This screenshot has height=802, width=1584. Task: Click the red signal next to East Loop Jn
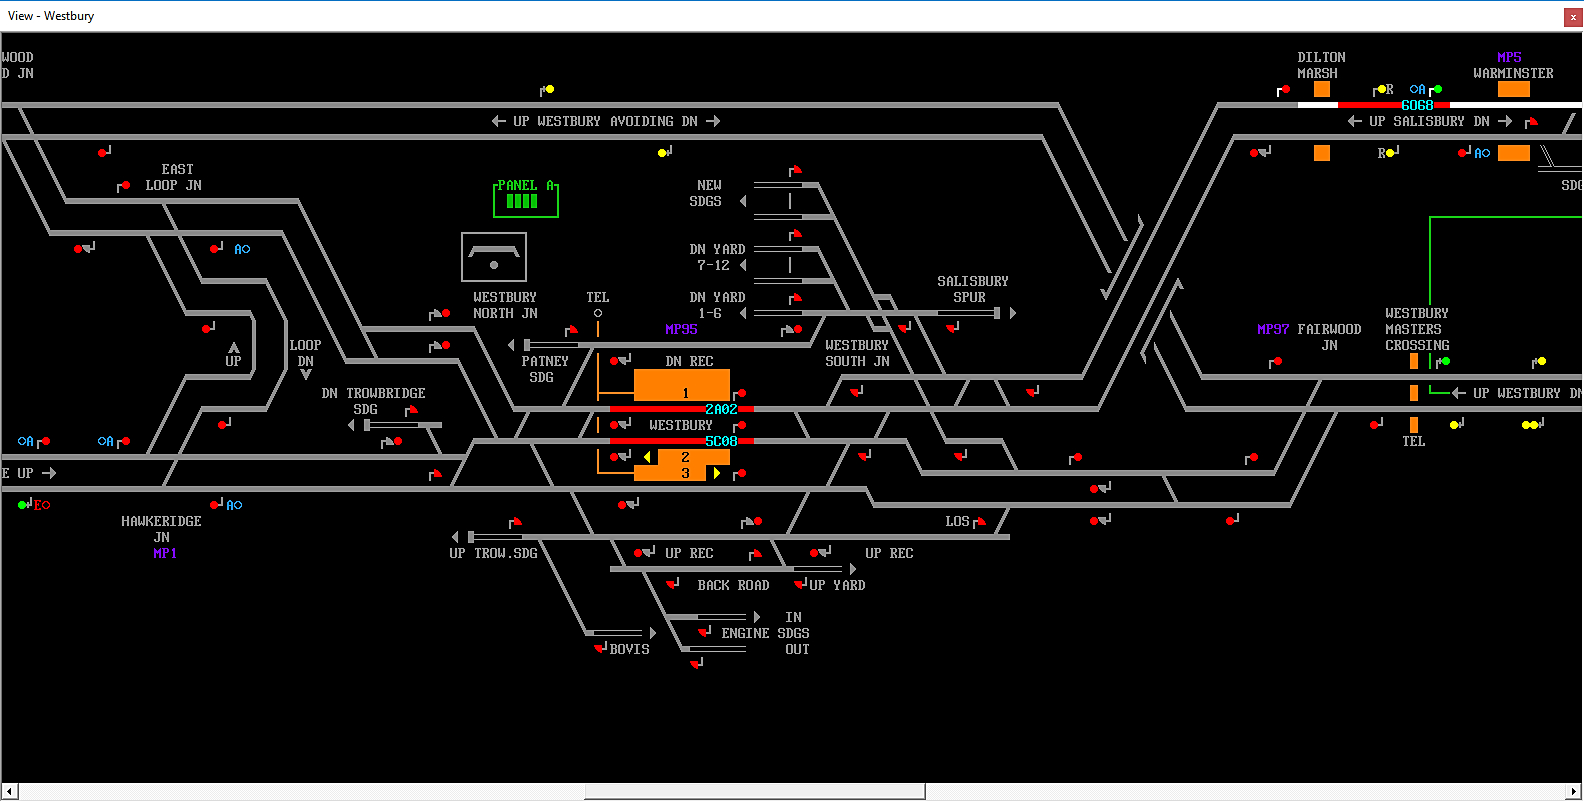[x=125, y=186]
